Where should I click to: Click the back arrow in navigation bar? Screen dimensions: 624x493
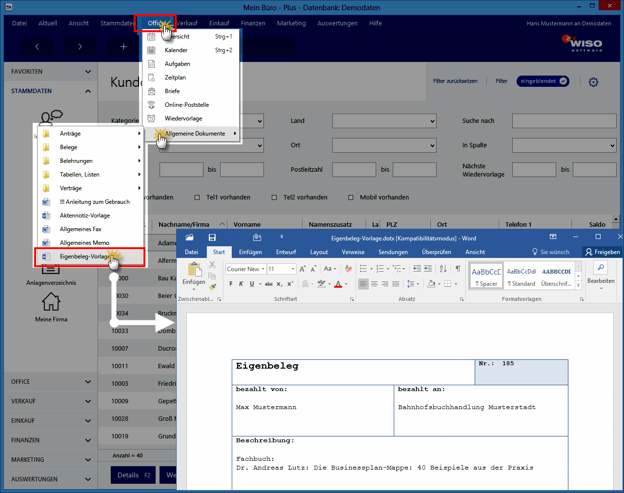pyautogui.click(x=37, y=46)
